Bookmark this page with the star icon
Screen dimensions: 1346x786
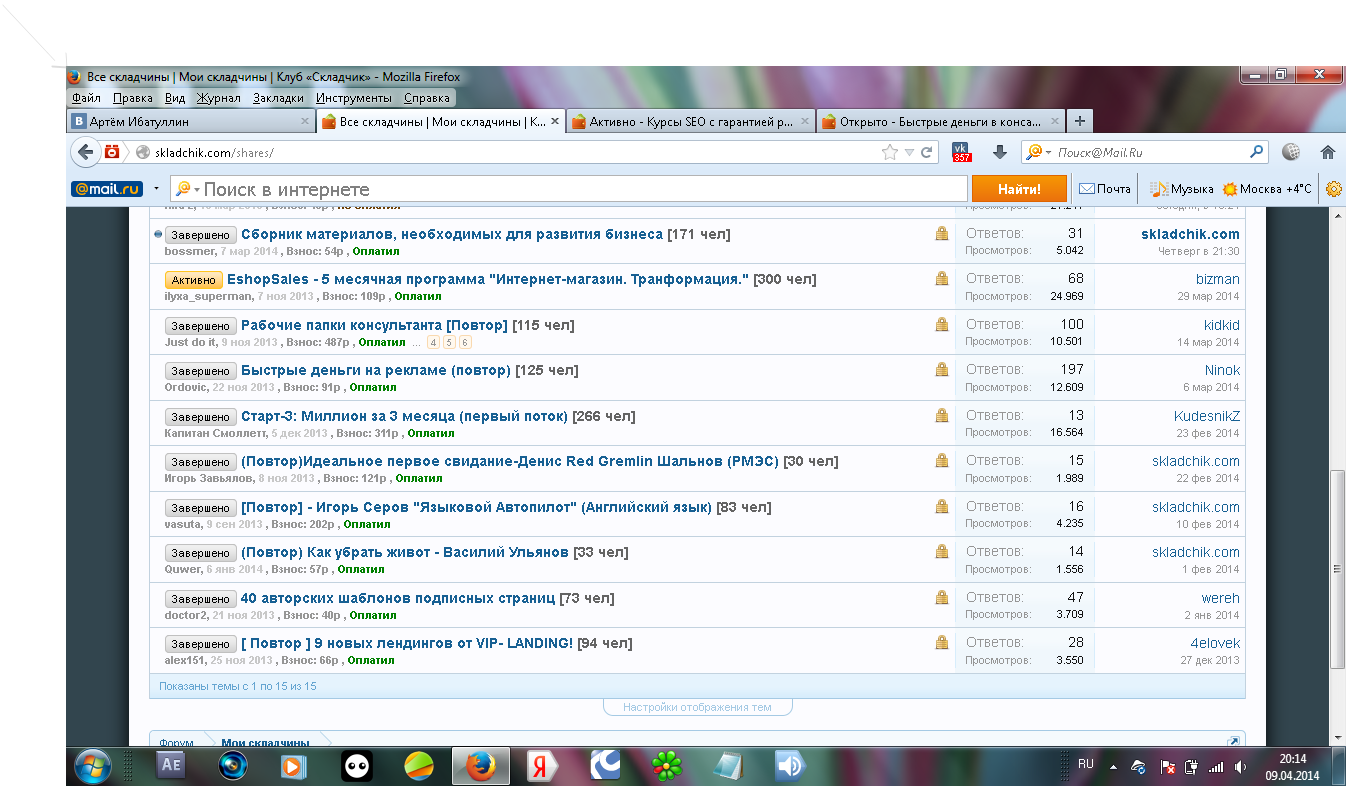pos(889,152)
